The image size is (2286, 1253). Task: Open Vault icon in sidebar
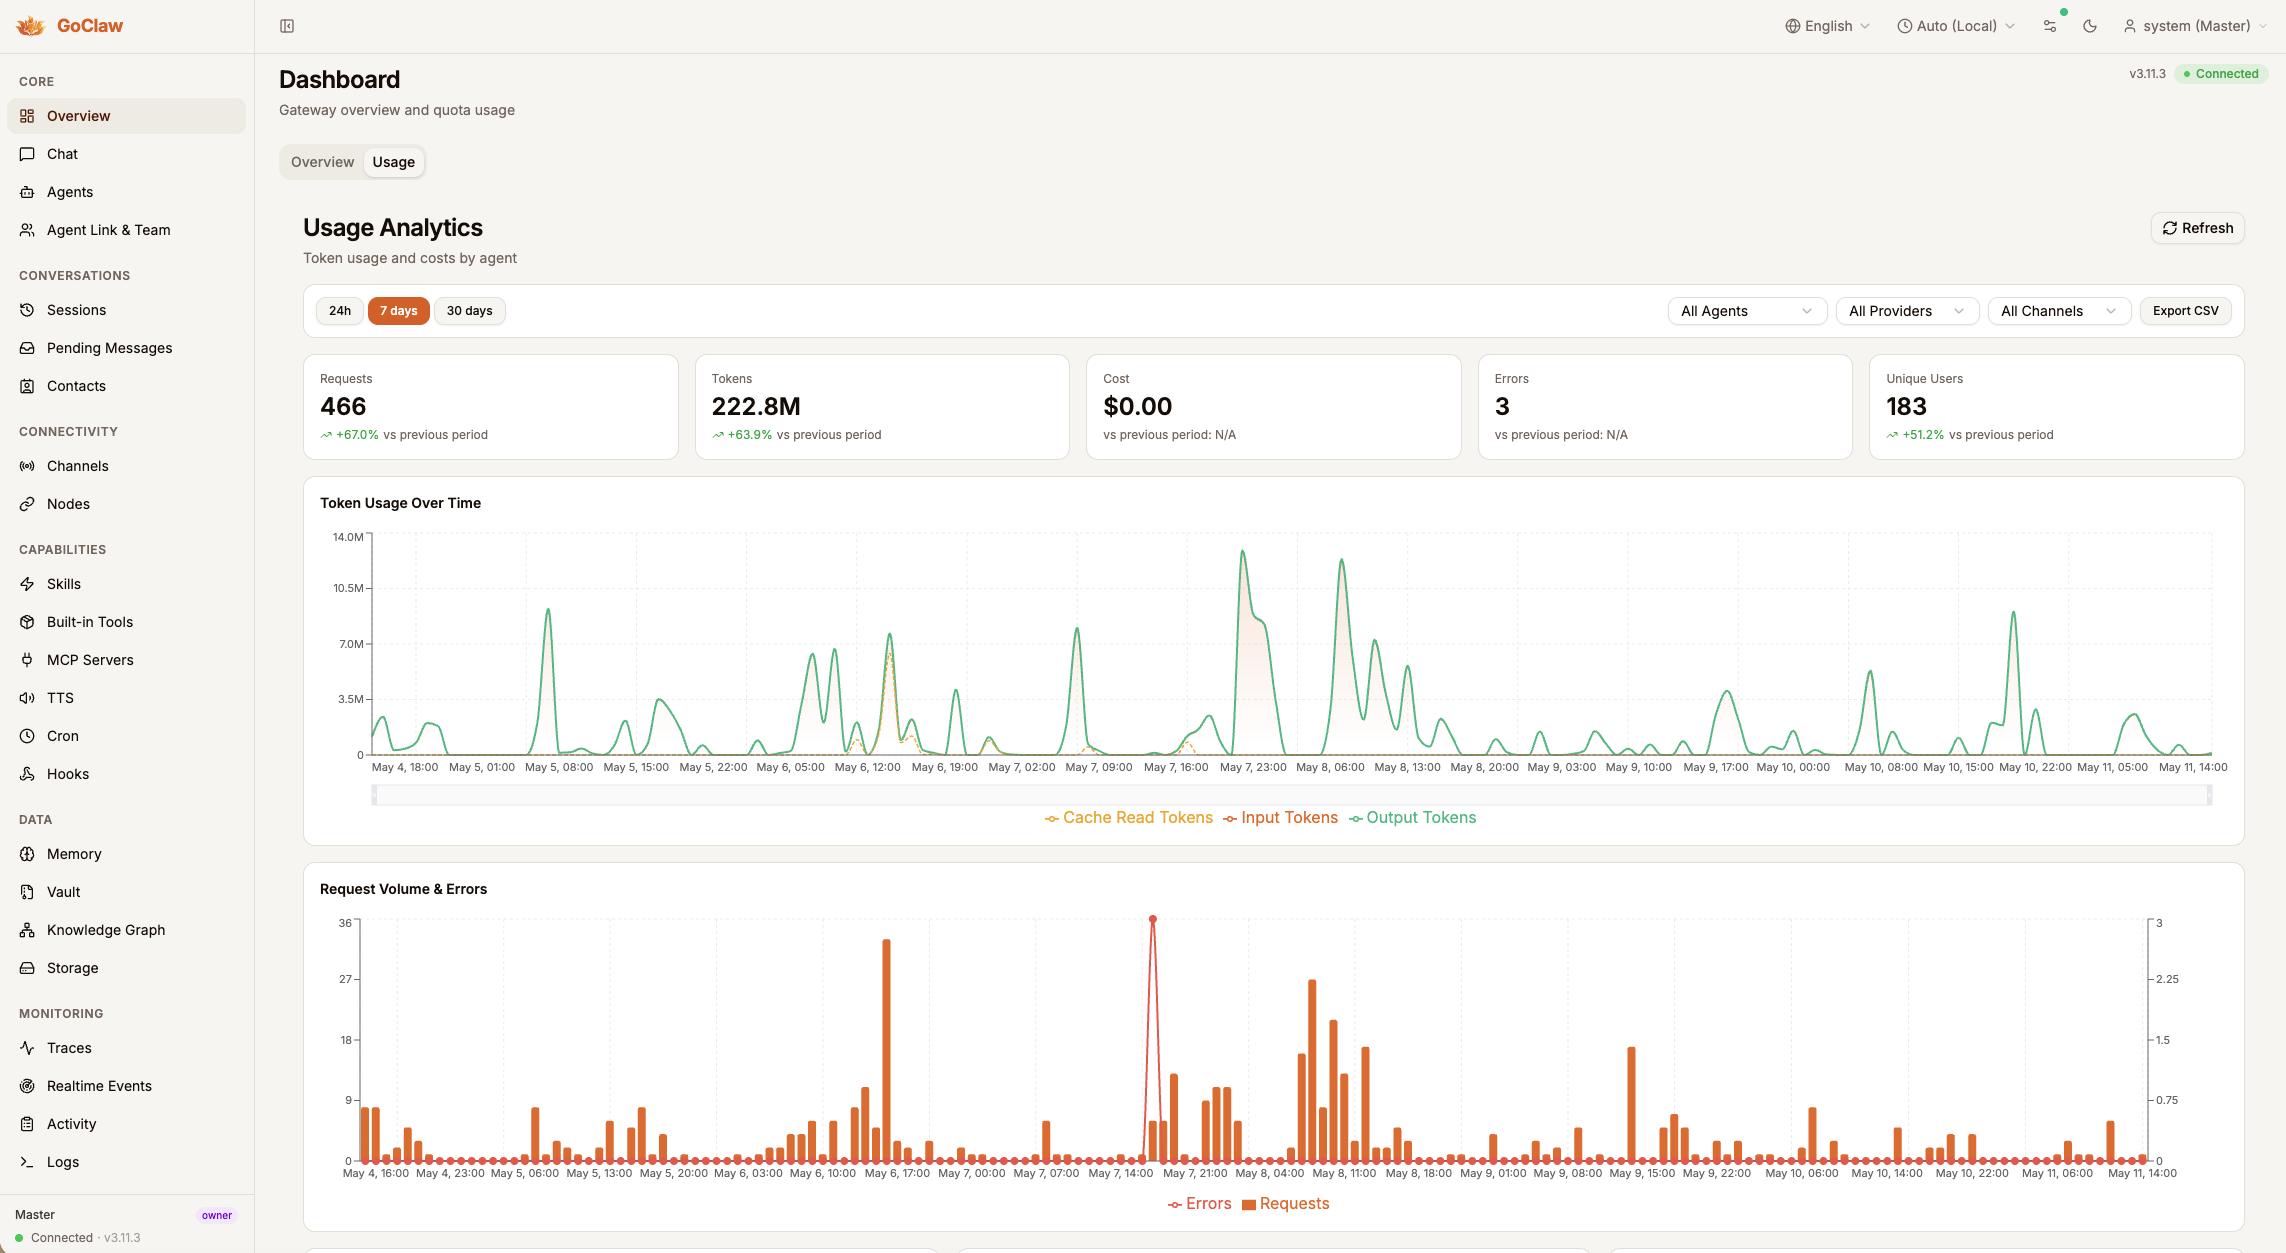pos(27,892)
